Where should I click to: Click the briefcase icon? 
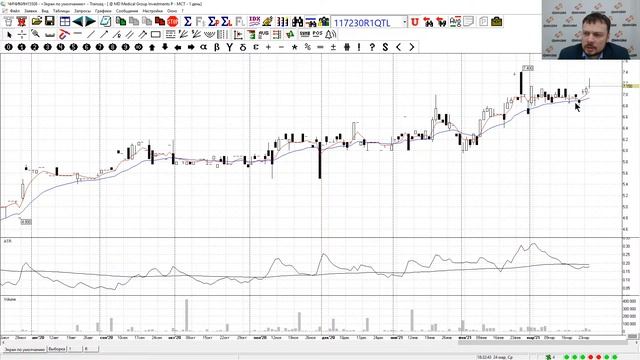(x=496, y=22)
